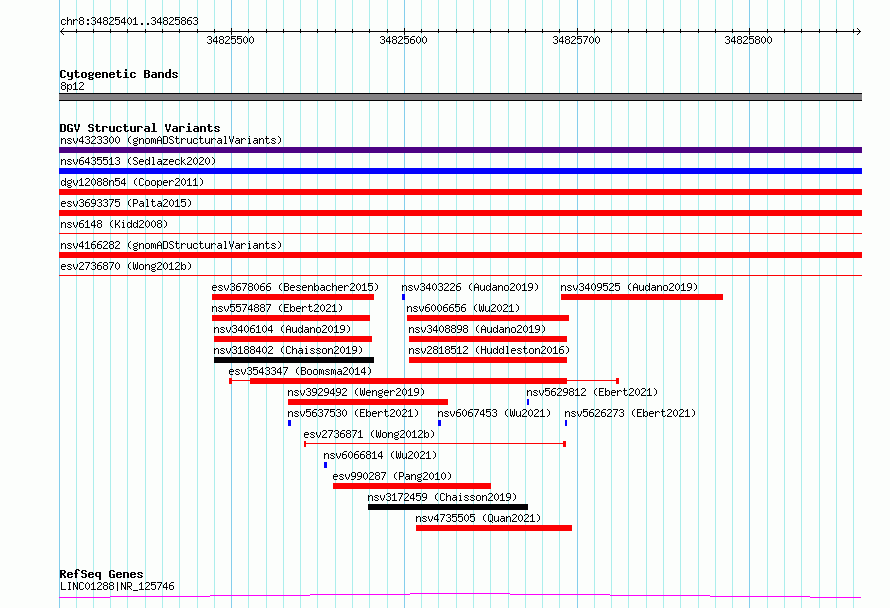Open the nsv6435513 Sedlazeck2020 label
890x608 pixels.
(x=138, y=161)
